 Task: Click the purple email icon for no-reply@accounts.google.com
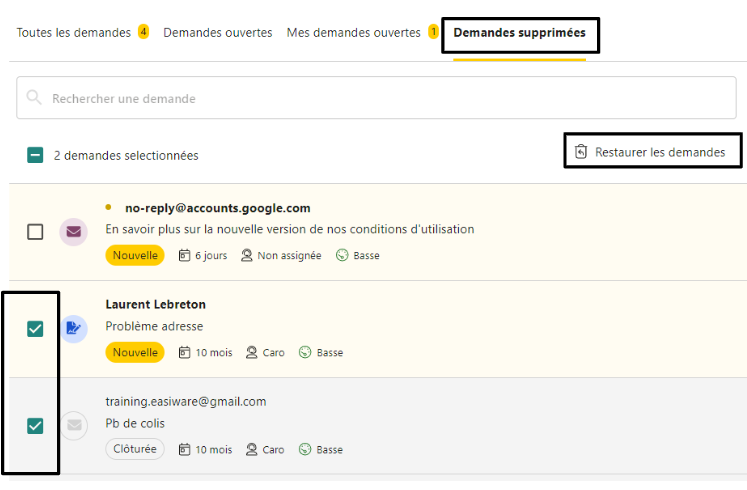(x=73, y=232)
